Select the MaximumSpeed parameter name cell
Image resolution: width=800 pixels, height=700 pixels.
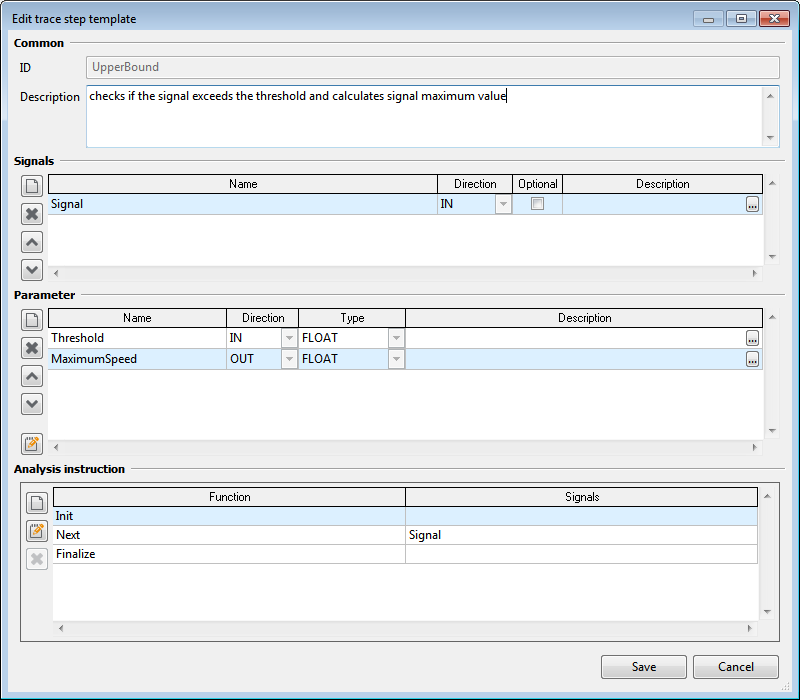(x=137, y=359)
